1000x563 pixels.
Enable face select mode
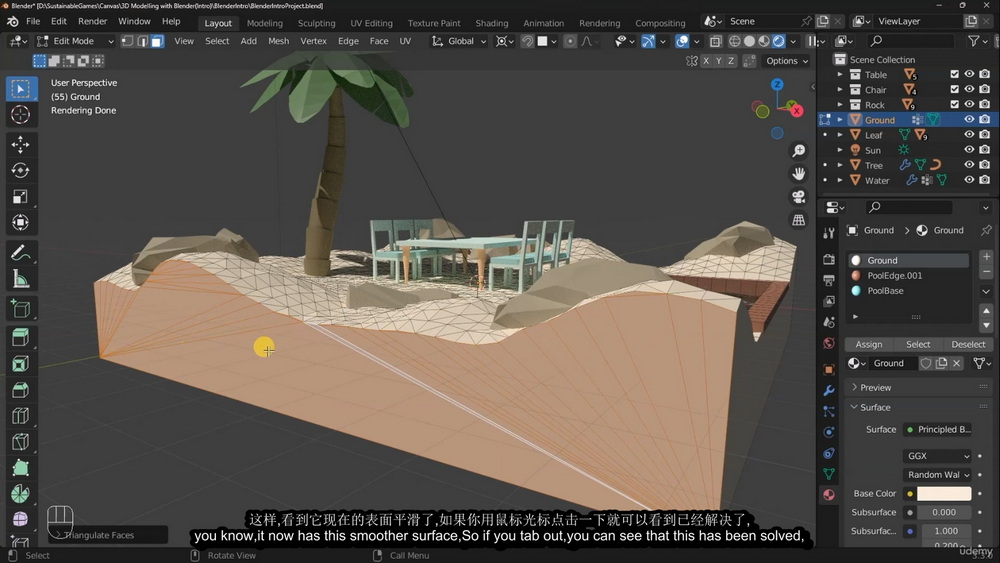click(158, 41)
